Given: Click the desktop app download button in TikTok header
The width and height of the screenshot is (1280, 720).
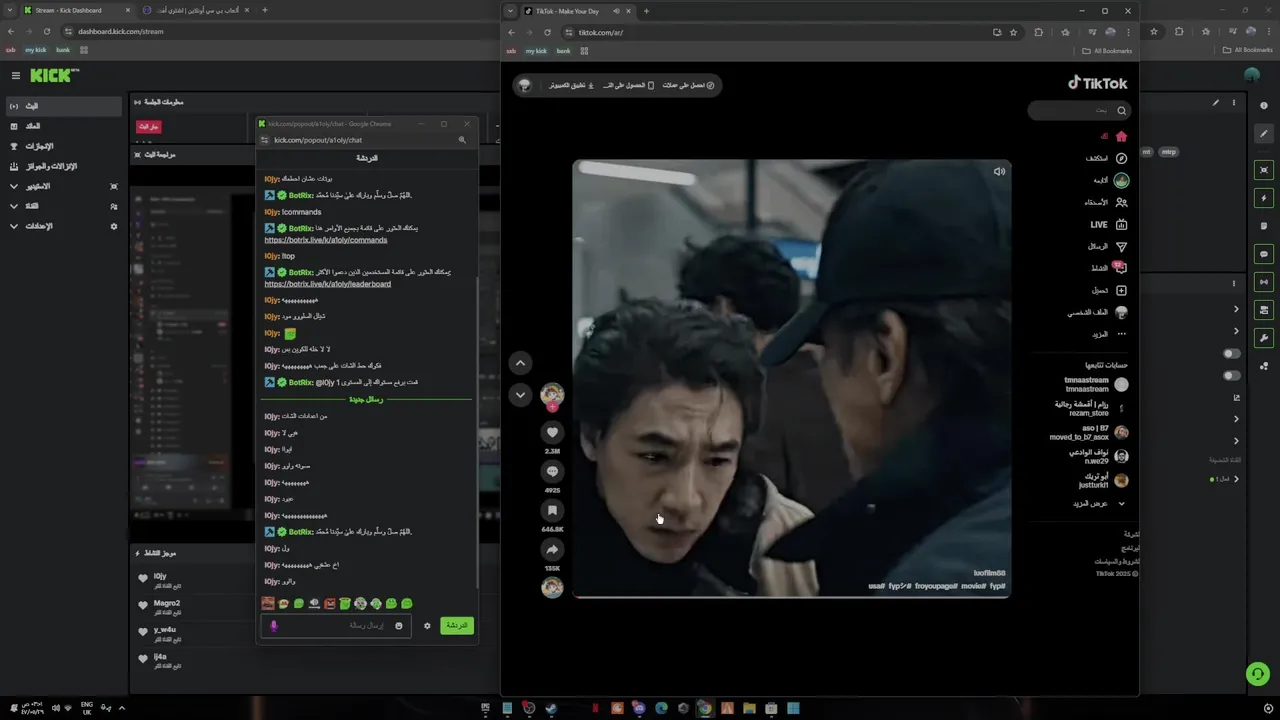Looking at the screenshot, I should pos(571,85).
